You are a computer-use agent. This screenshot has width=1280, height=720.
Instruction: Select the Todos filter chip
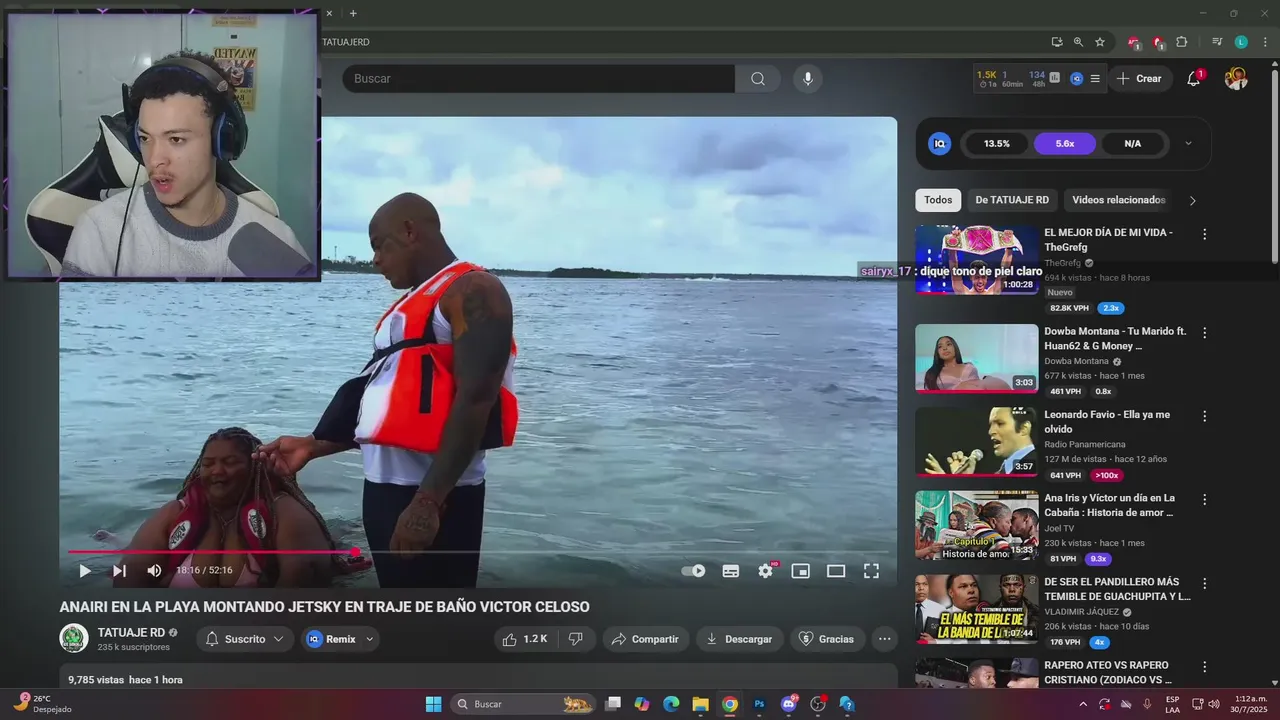tap(938, 200)
